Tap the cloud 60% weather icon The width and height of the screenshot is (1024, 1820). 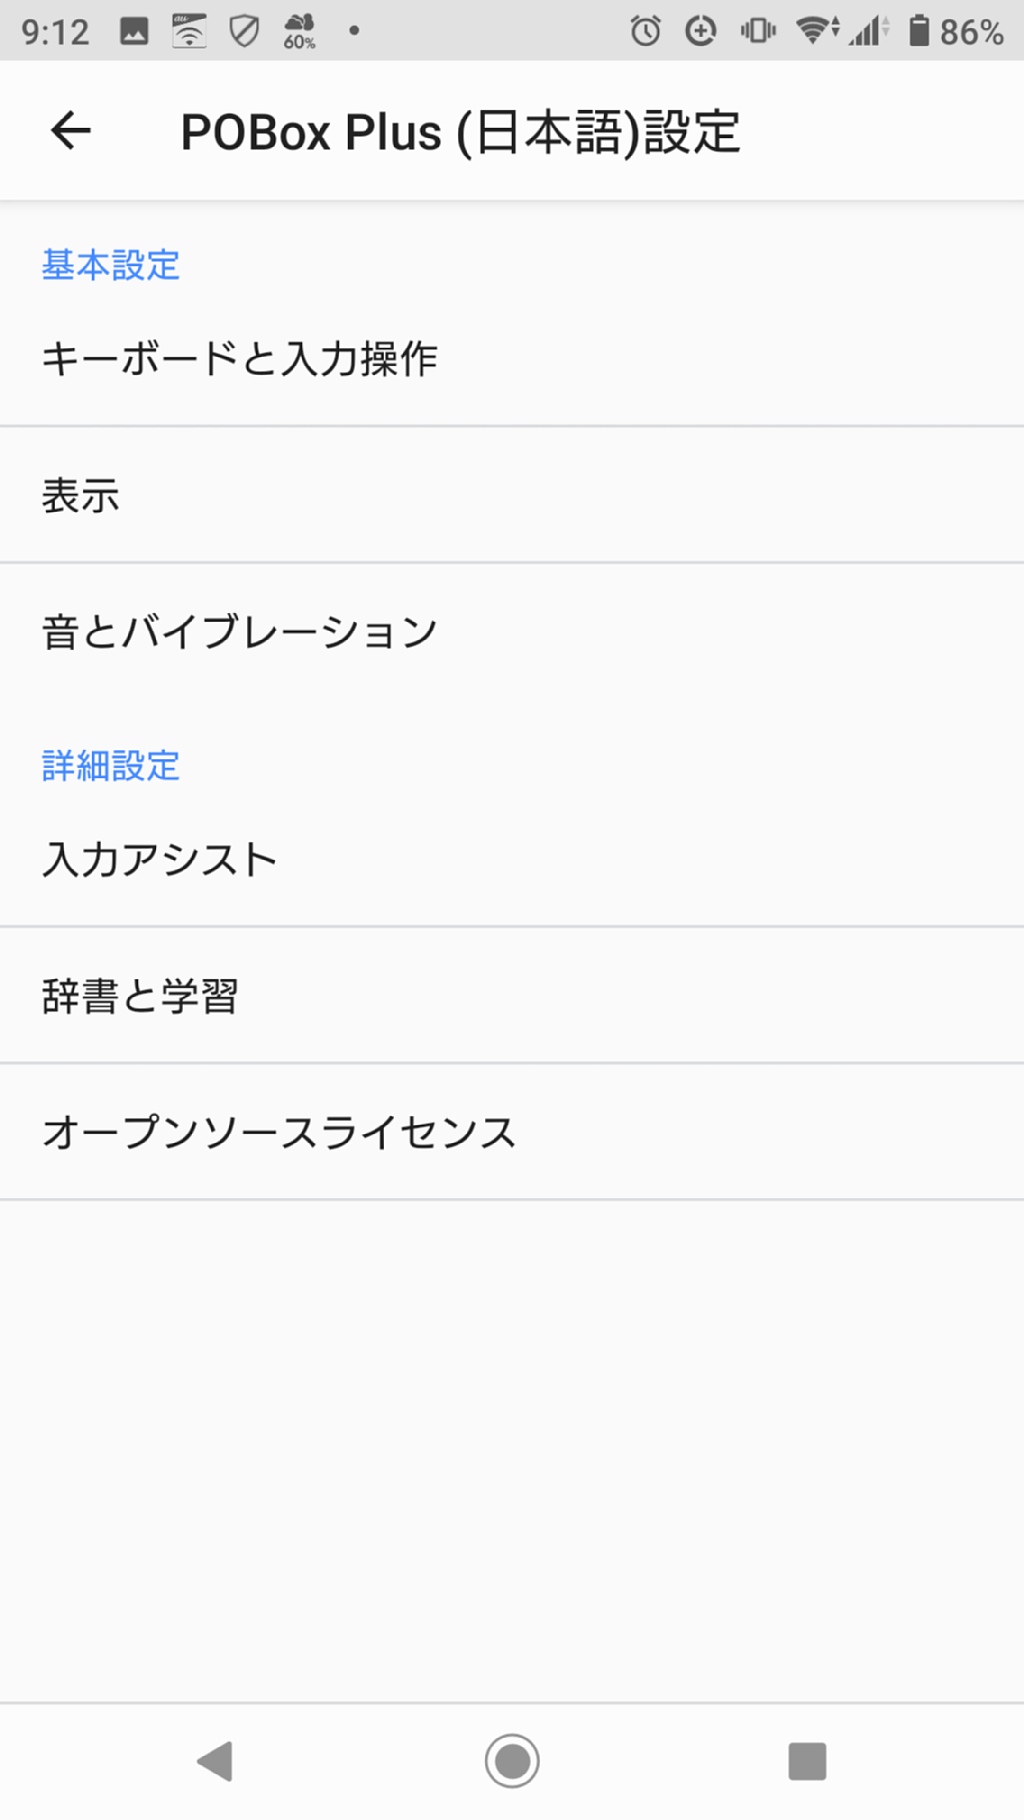click(x=299, y=31)
